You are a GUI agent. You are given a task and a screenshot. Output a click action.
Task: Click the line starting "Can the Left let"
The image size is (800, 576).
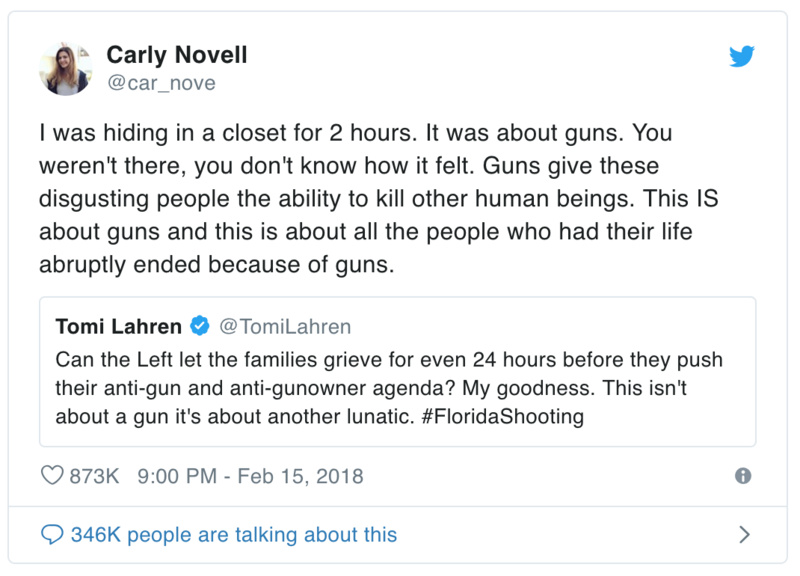tap(388, 358)
